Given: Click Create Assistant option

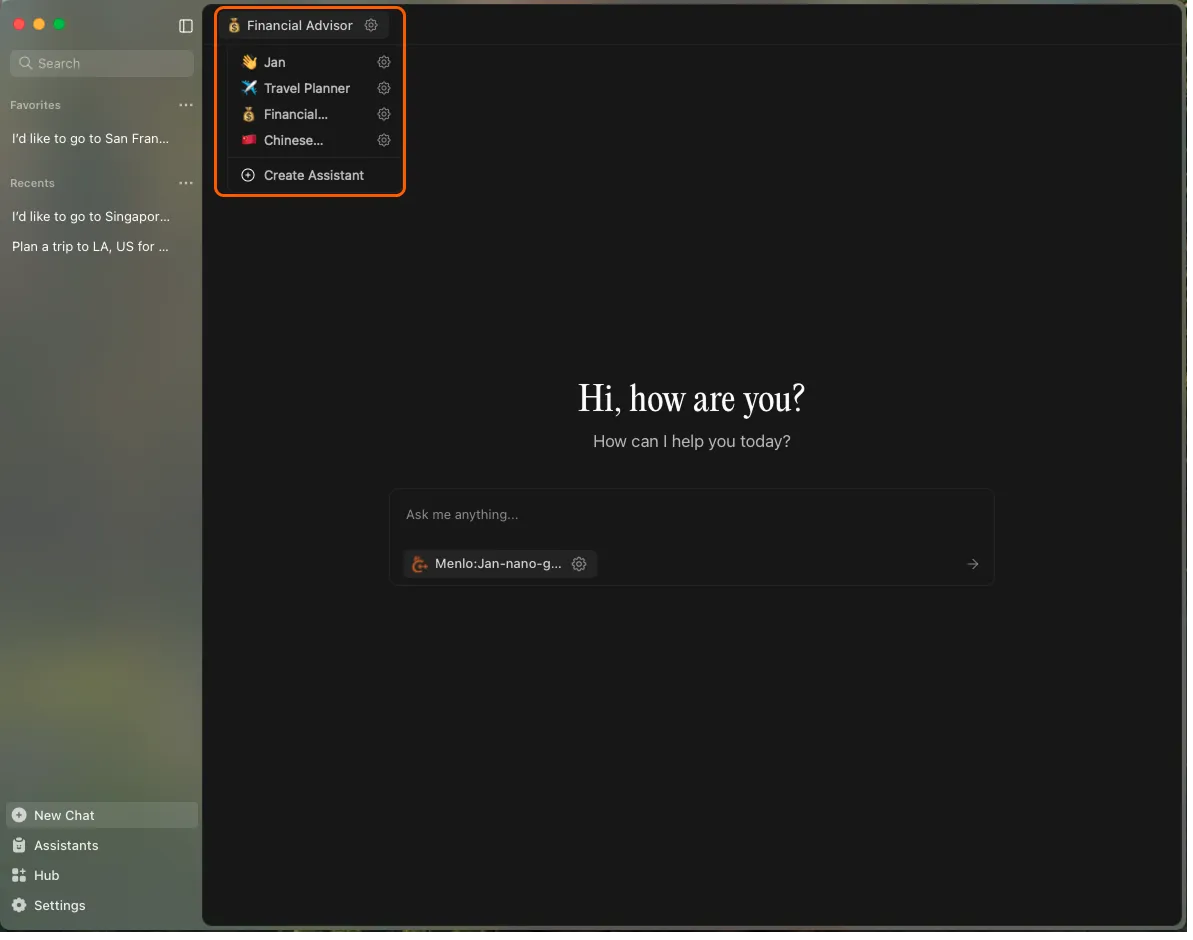Looking at the screenshot, I should (313, 175).
